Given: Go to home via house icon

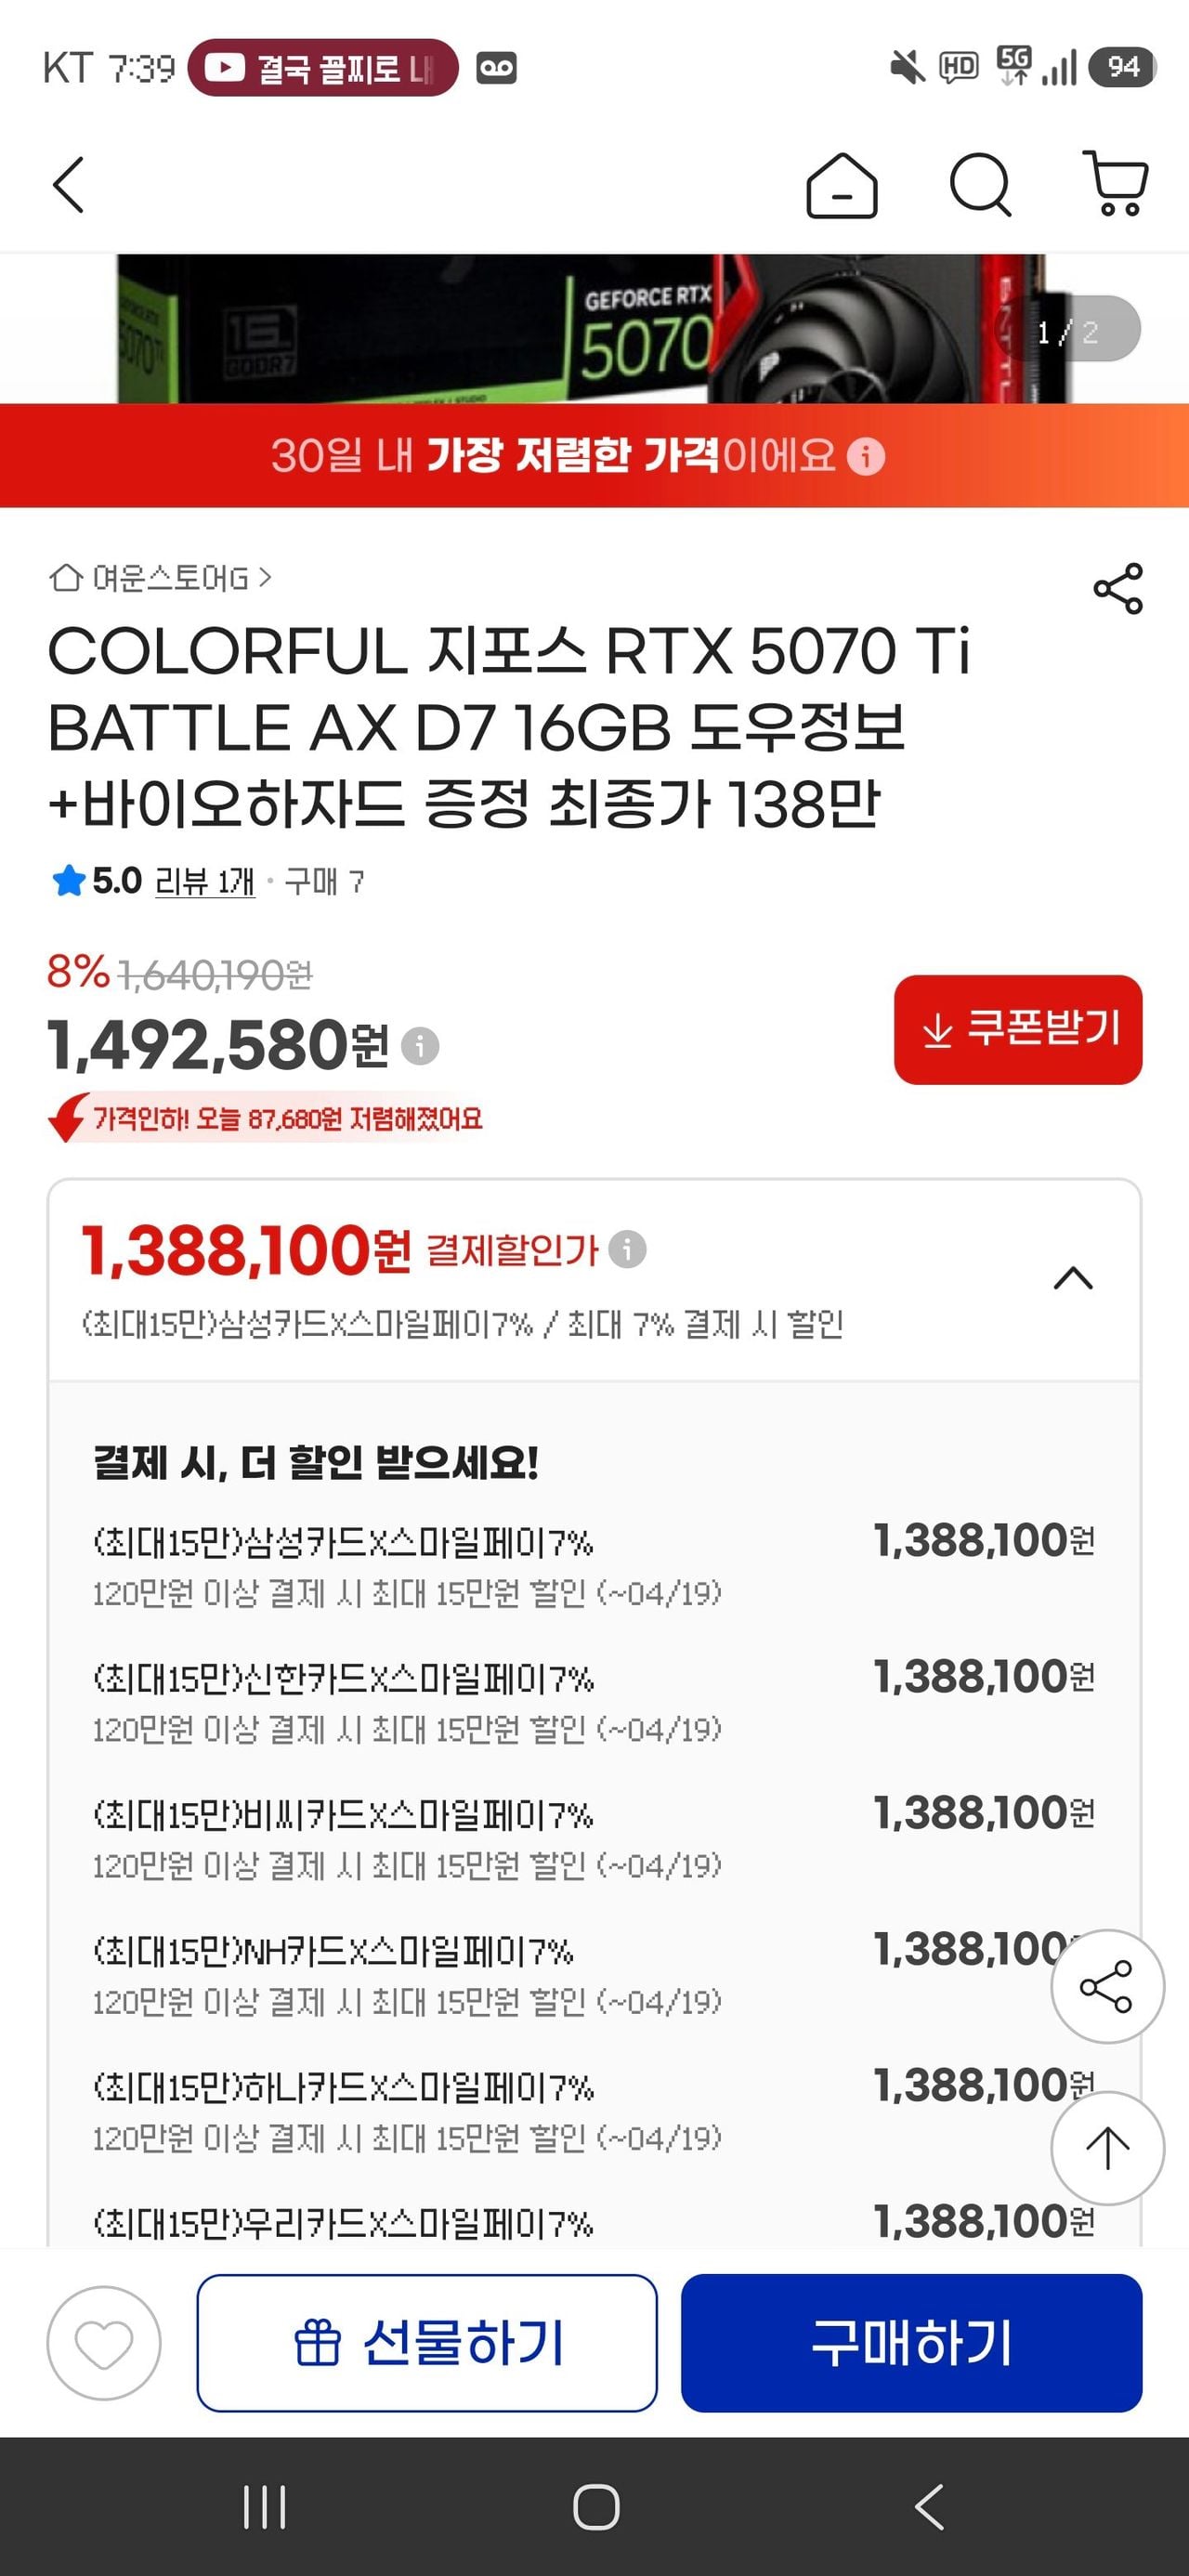Looking at the screenshot, I should [x=841, y=186].
